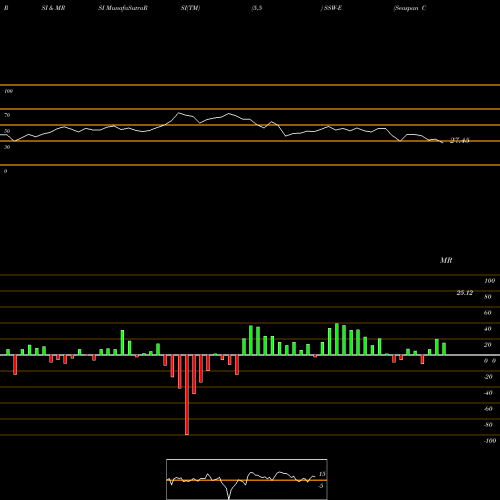Click the 40 axis label of MR chart
Viewport: 500px width, 500px height.
coord(487,329)
